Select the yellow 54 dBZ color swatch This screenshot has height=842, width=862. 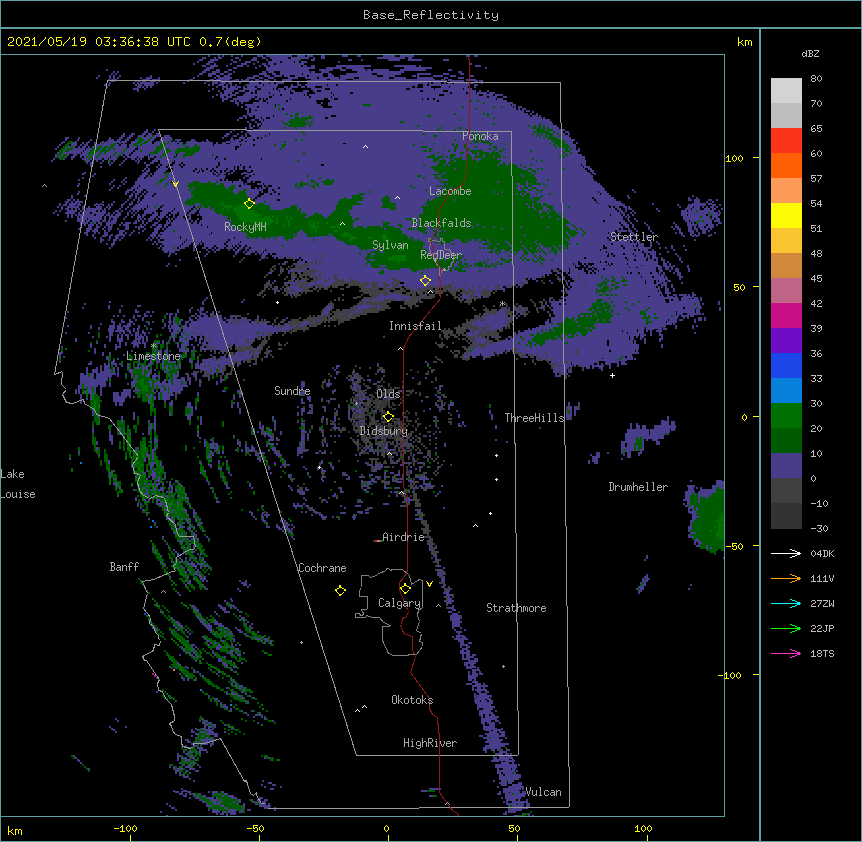[x=786, y=215]
